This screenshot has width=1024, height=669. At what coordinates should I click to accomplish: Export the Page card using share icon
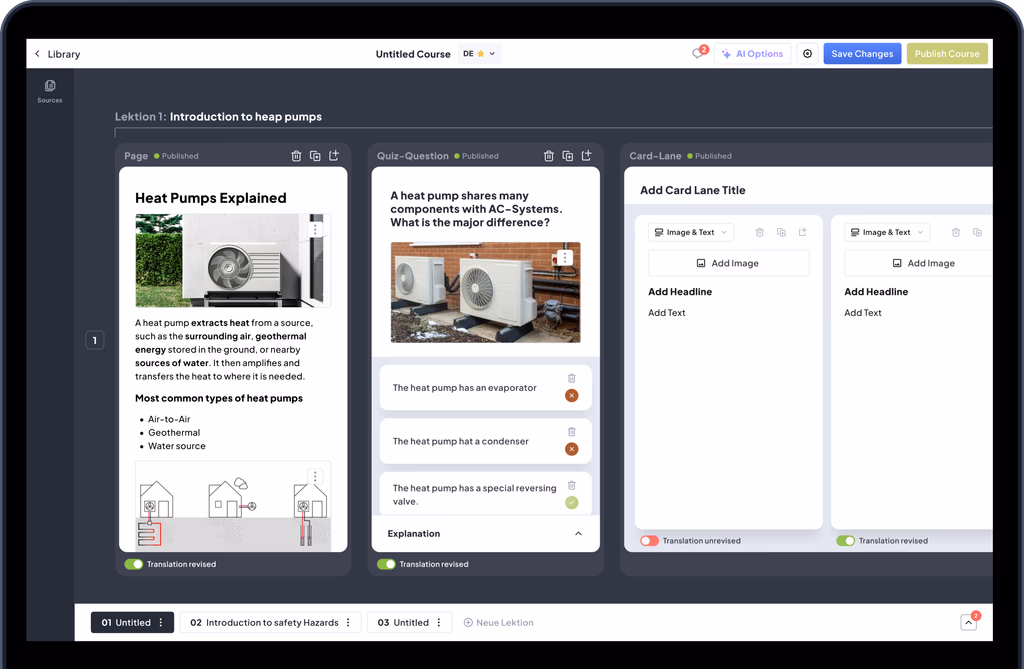(x=334, y=156)
